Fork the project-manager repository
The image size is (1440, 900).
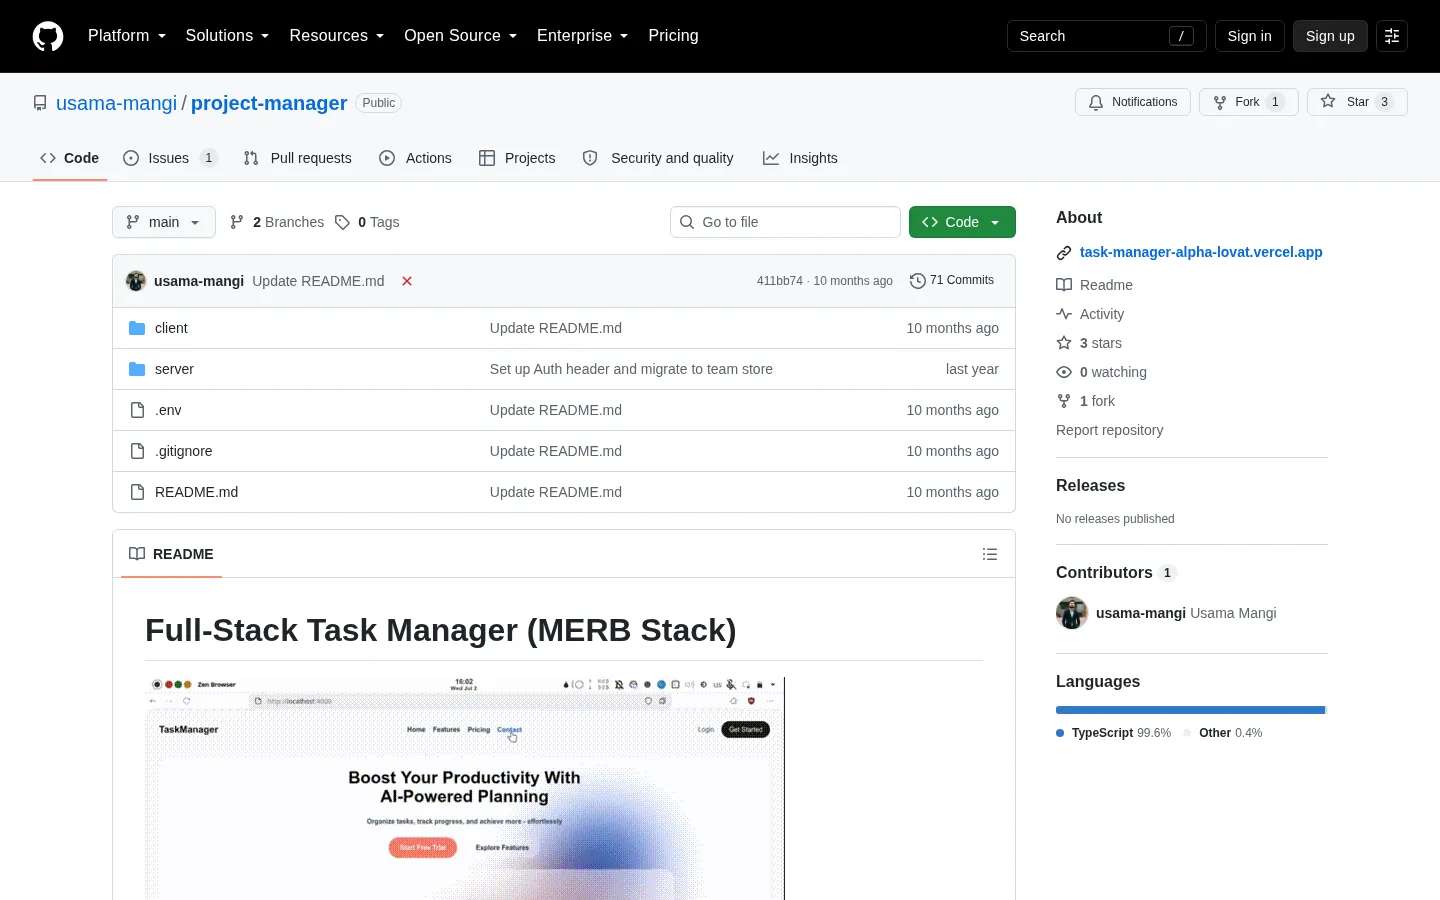coord(1248,102)
